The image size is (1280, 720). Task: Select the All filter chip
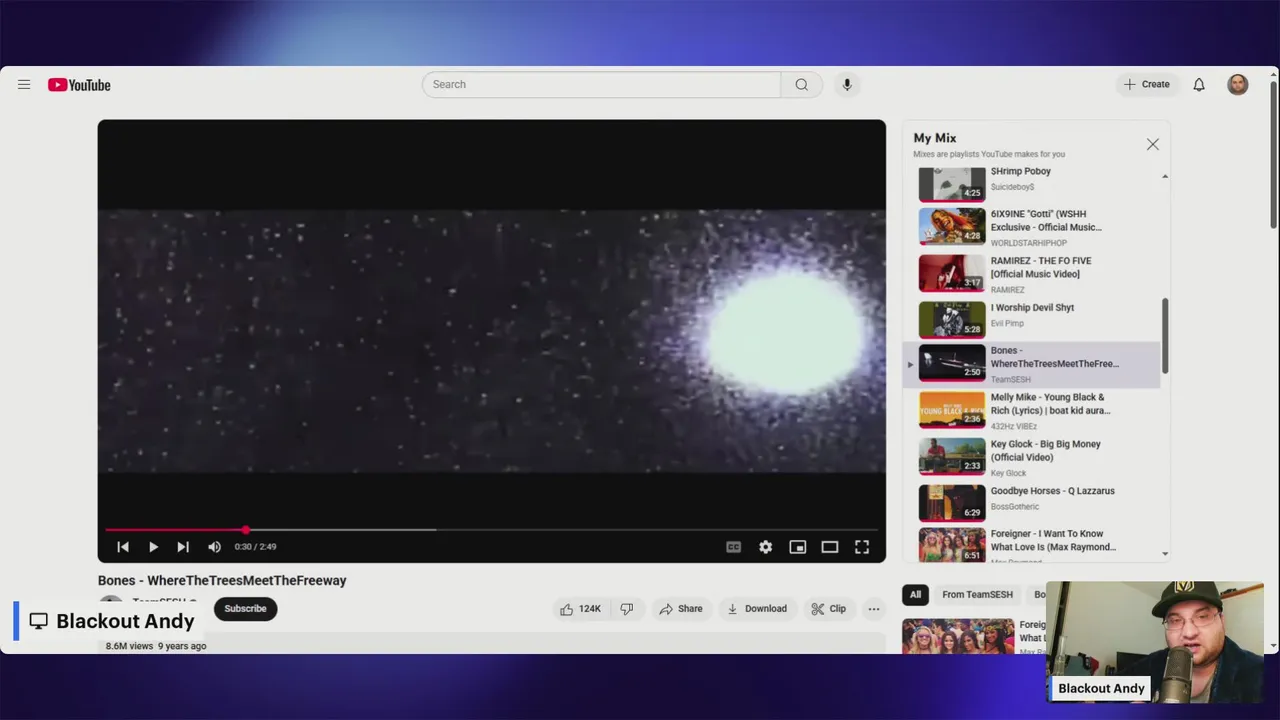point(915,595)
